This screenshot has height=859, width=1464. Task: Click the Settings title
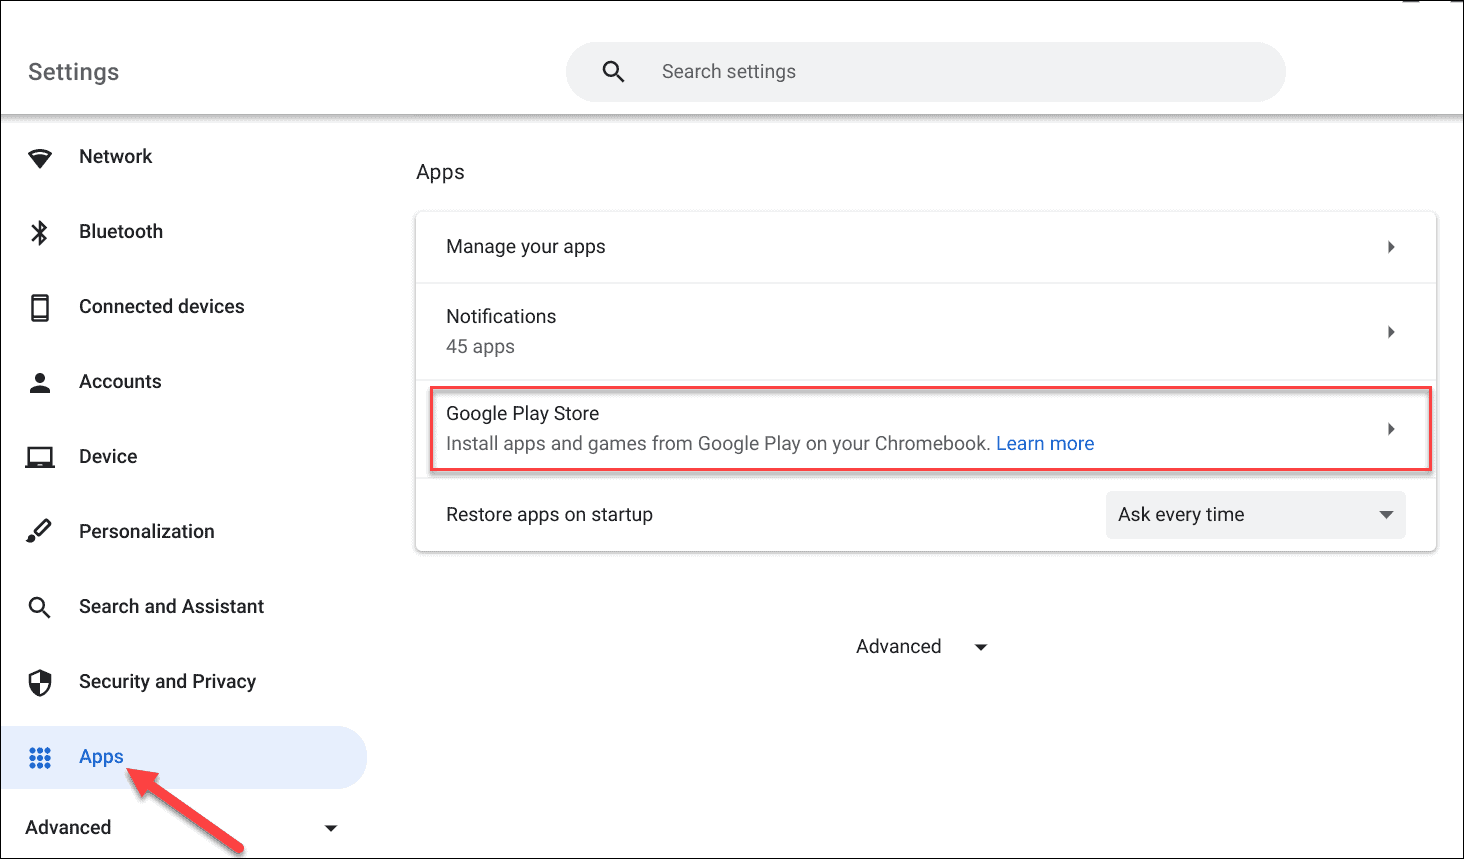(74, 72)
